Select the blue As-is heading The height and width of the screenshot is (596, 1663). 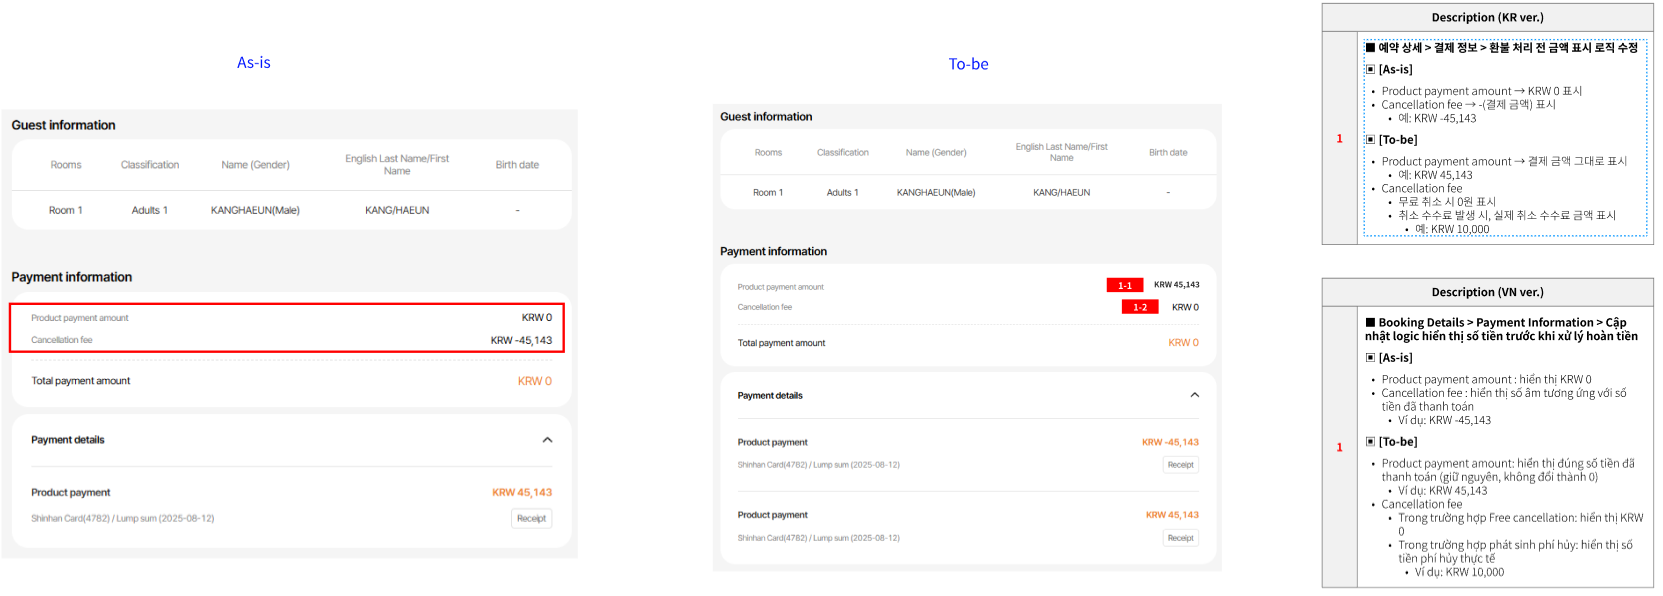pos(254,63)
